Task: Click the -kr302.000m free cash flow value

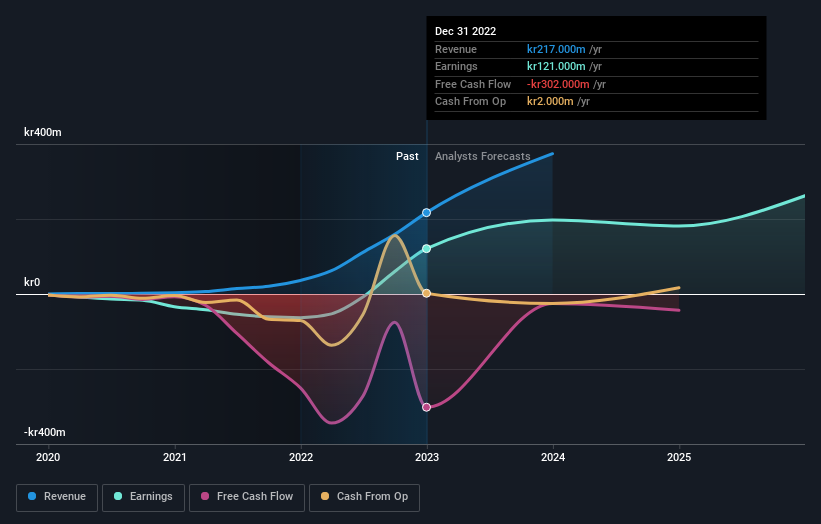Action: [558, 84]
